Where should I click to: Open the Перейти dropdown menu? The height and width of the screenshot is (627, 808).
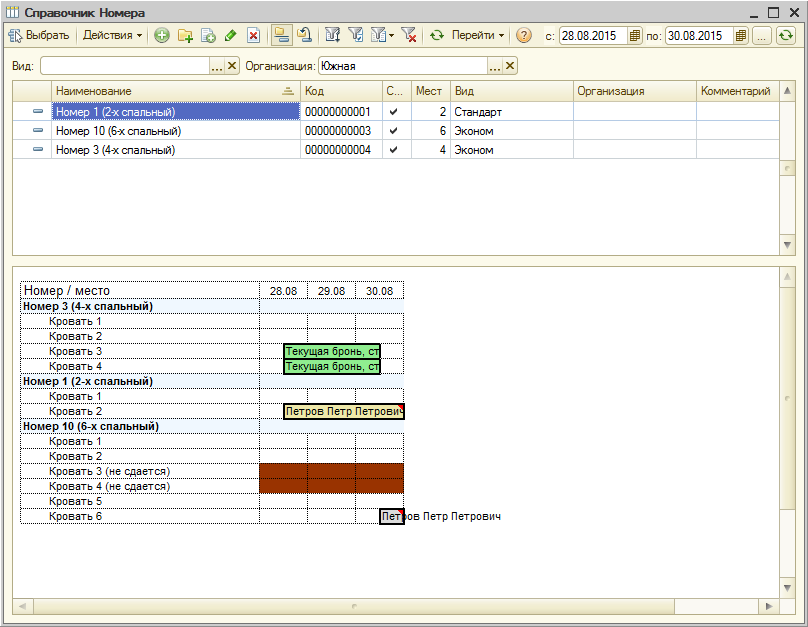coord(478,35)
